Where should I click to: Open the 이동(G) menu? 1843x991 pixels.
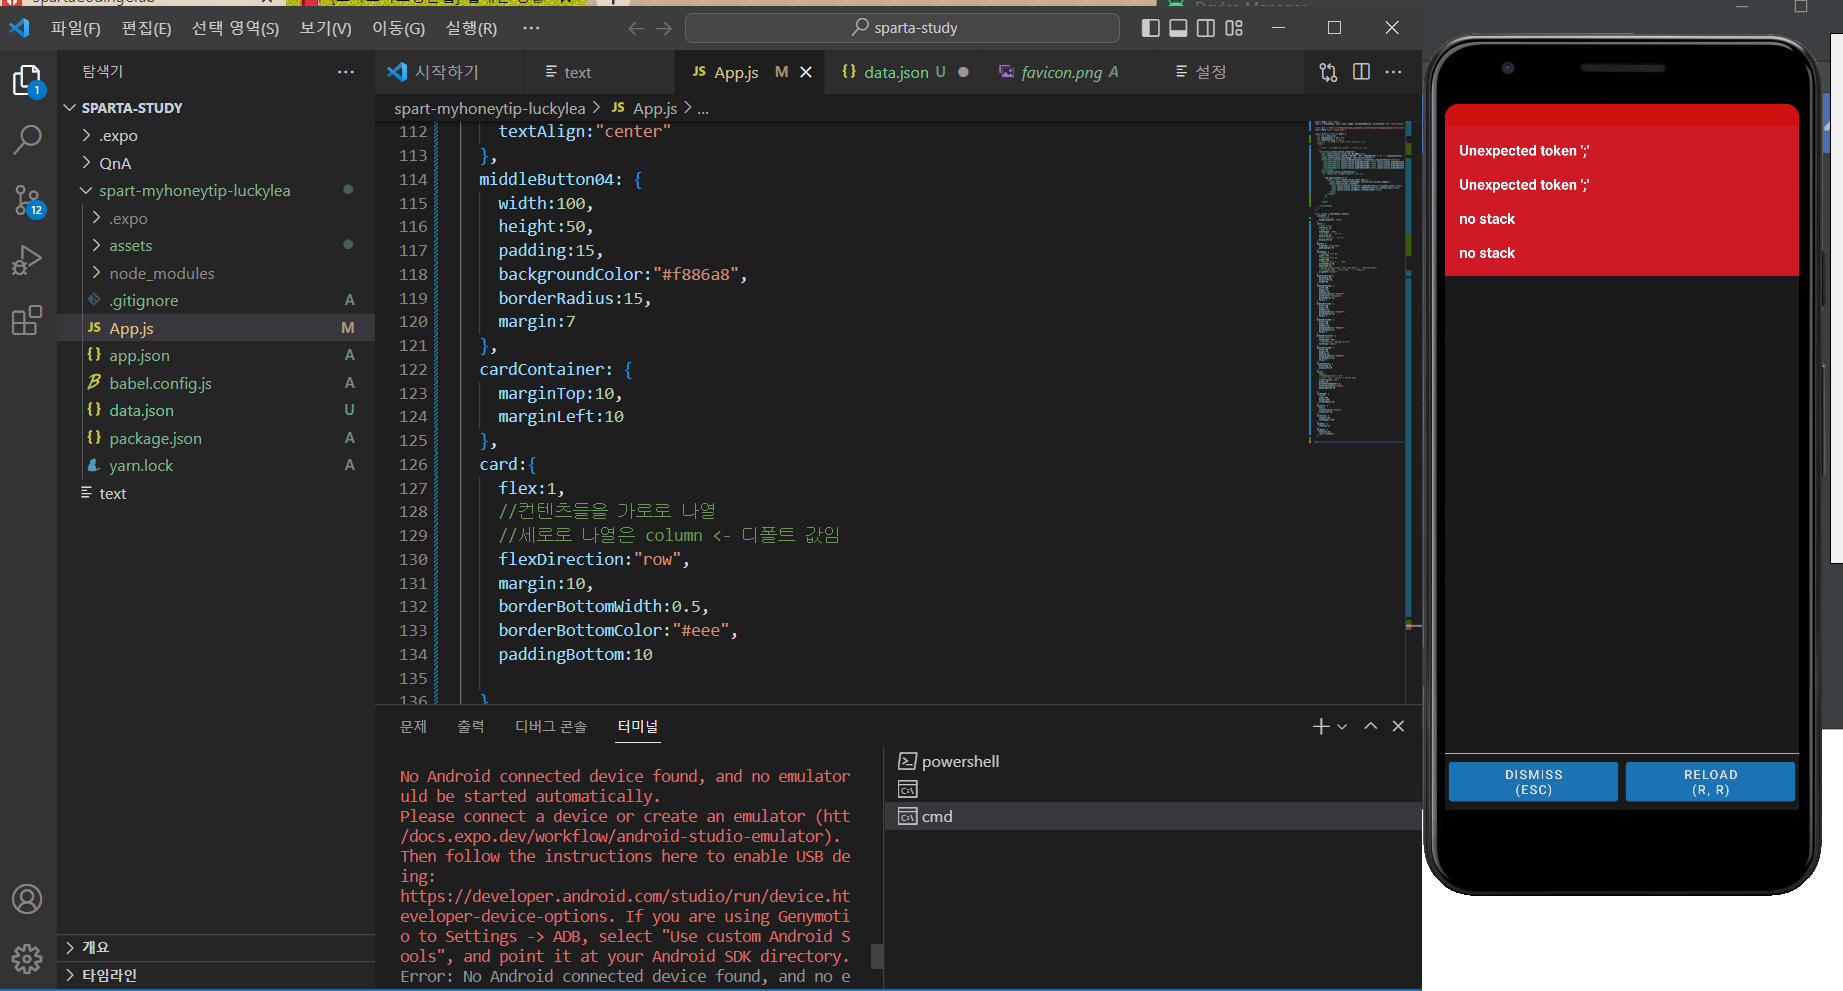coord(398,28)
